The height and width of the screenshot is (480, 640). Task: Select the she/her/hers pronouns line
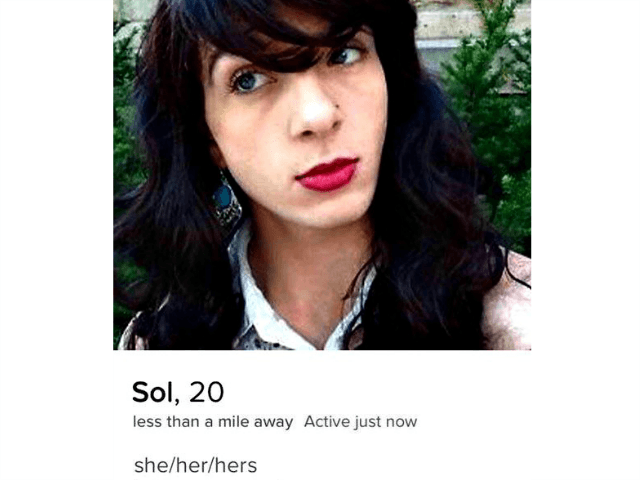196,465
